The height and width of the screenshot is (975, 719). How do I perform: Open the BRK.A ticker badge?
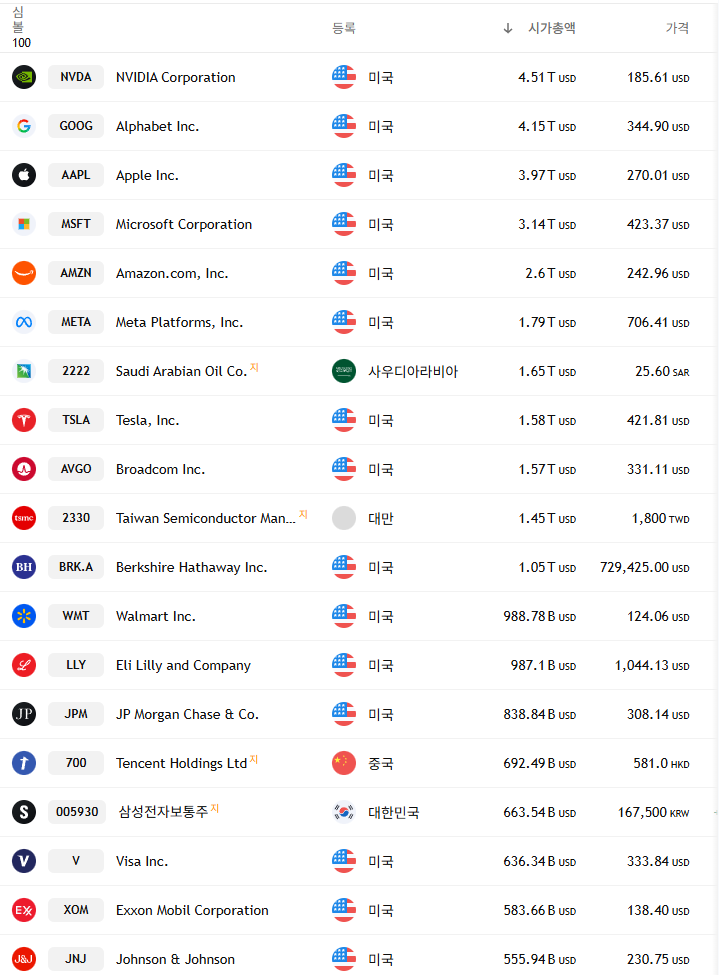pos(76,567)
